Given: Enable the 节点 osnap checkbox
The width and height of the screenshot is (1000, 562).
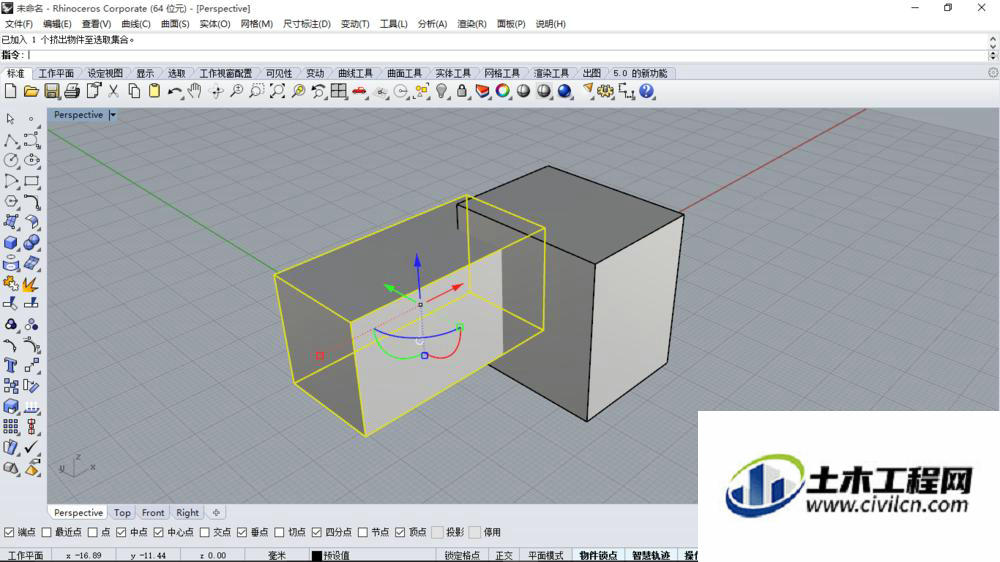Looking at the screenshot, I should 363,532.
